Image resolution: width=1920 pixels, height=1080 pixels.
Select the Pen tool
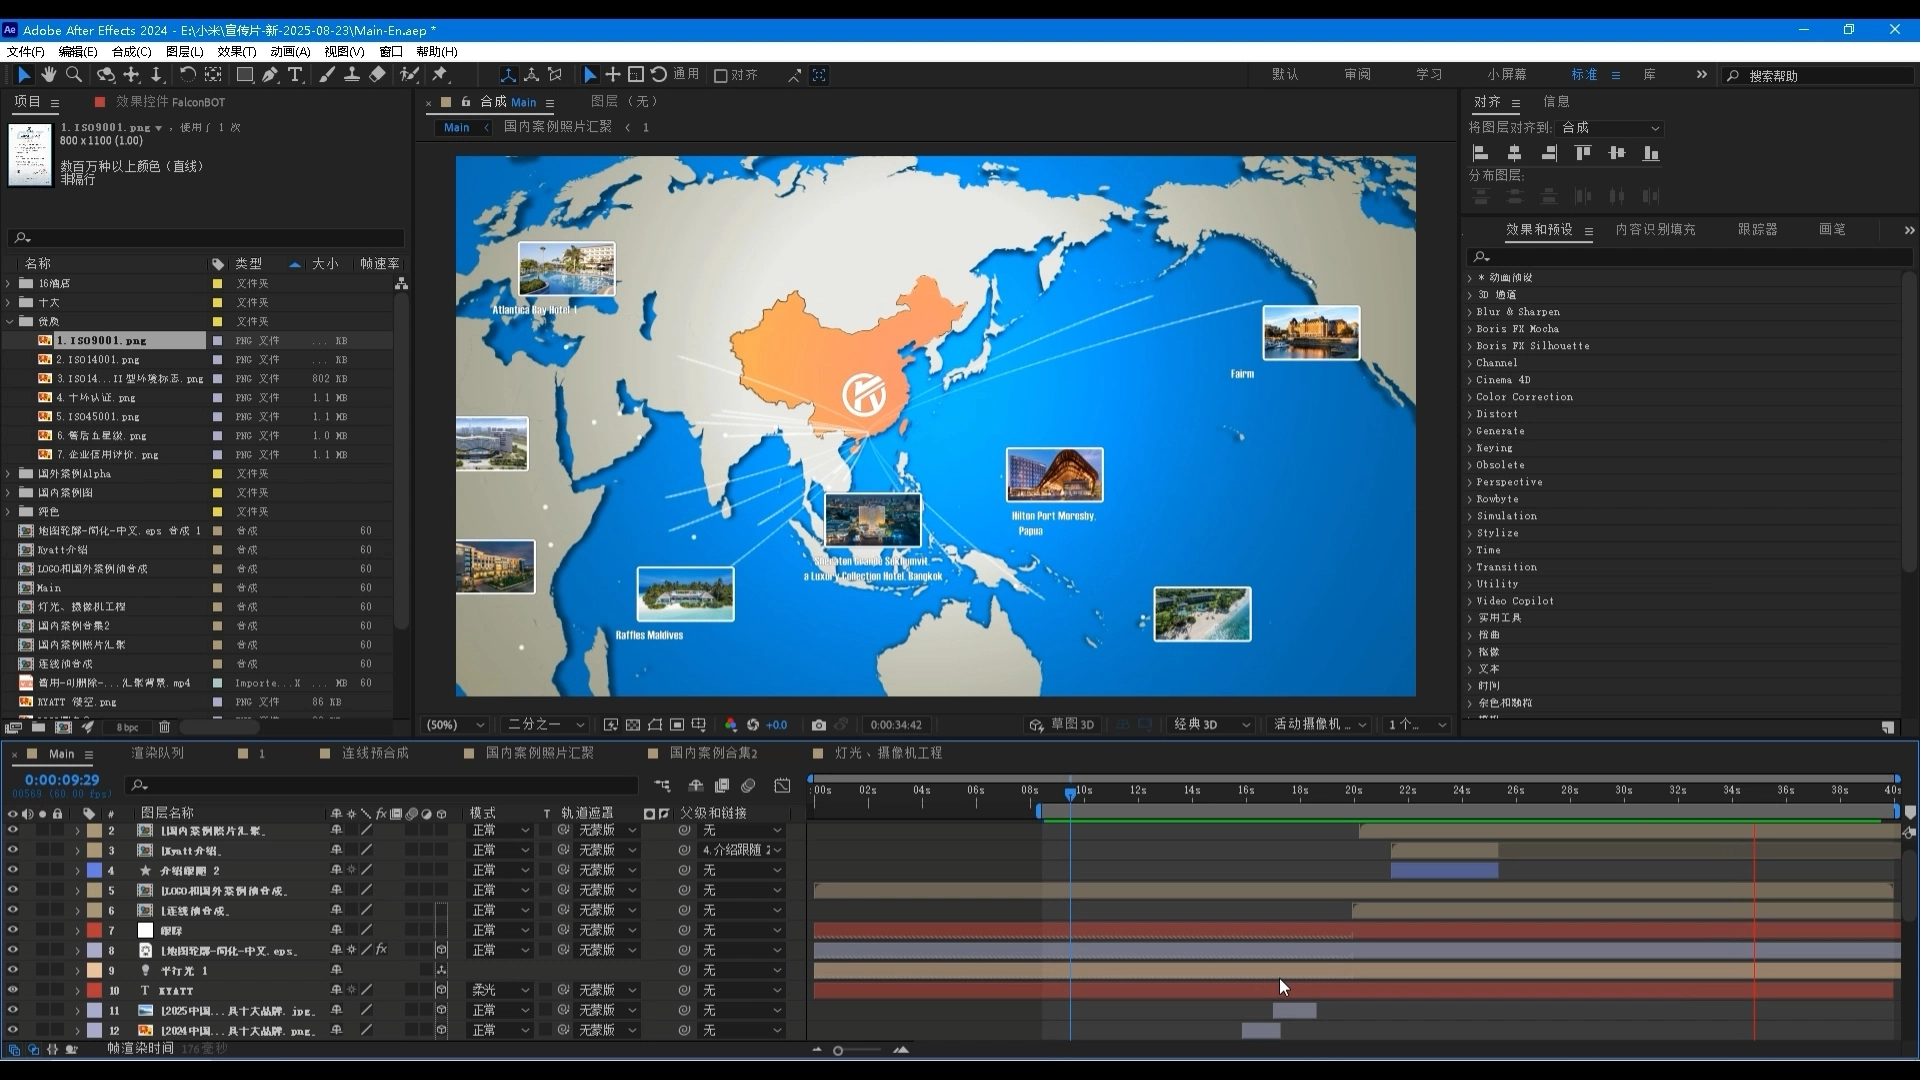270,75
